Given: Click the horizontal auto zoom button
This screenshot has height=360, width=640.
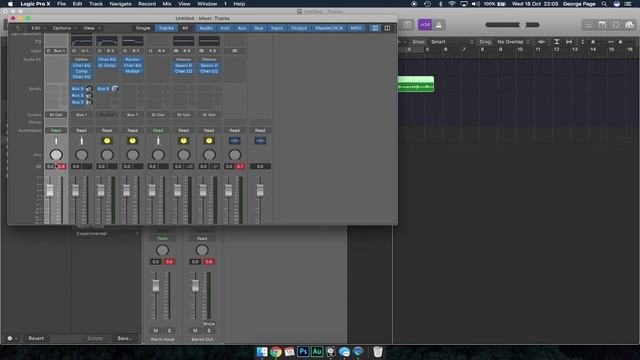Looking at the screenshot, I should coord(569,42).
